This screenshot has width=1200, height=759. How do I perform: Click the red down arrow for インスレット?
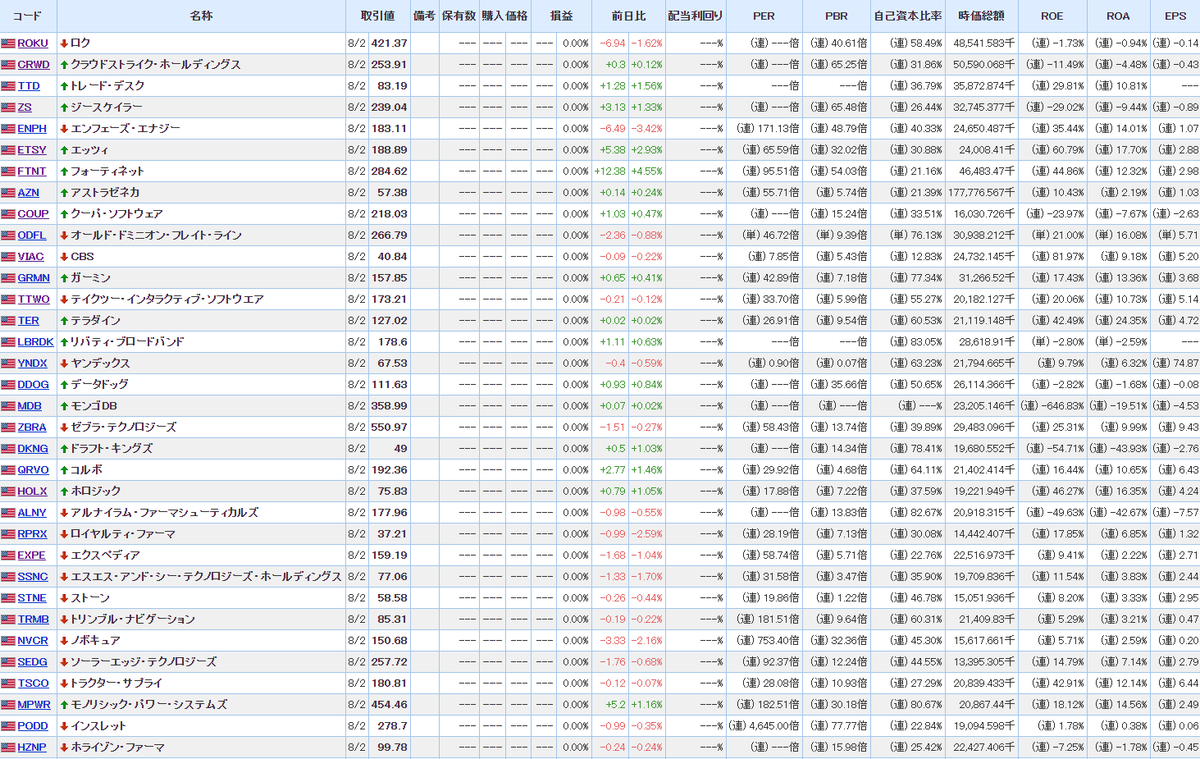pyautogui.click(x=64, y=726)
